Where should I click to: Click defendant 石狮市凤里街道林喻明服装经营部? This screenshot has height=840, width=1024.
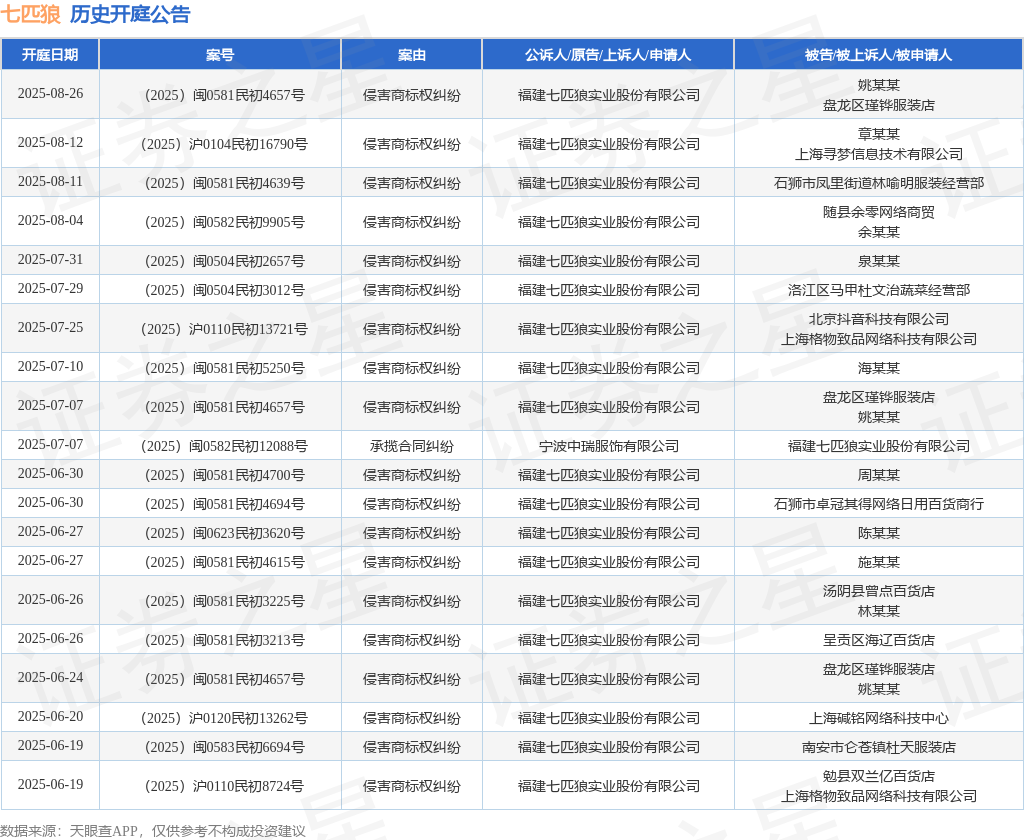[x=878, y=184]
